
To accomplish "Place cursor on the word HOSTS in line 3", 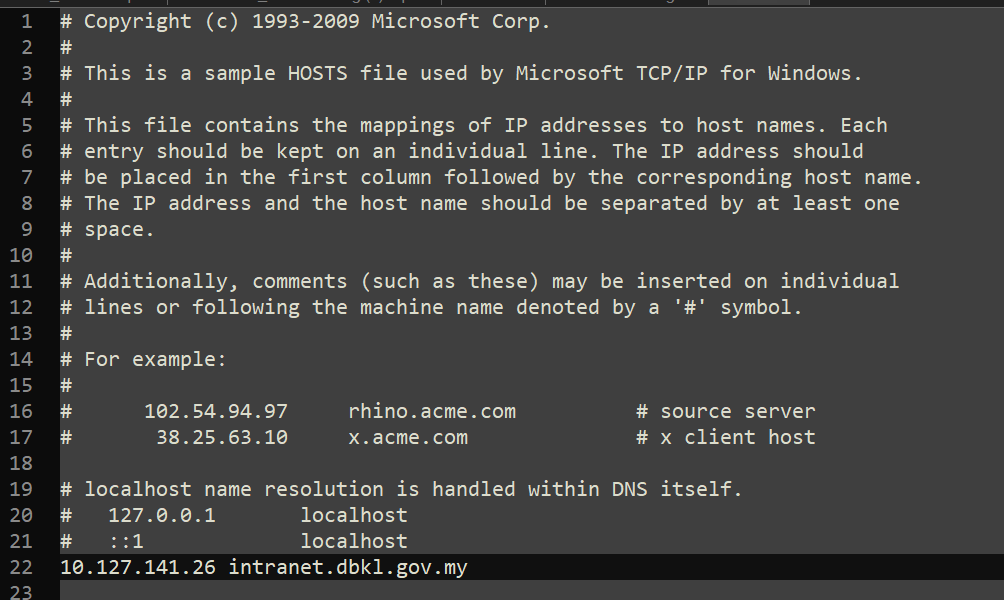I will pyautogui.click(x=318, y=74).
